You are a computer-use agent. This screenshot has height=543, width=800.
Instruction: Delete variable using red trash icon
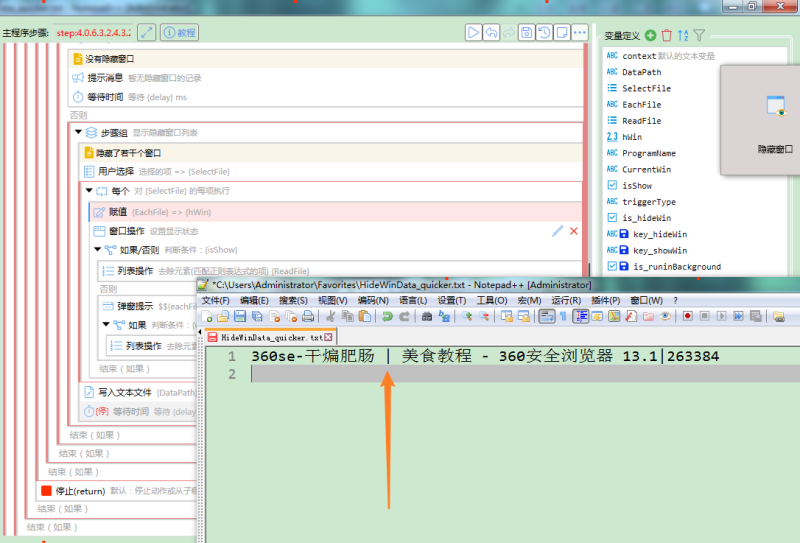(666, 35)
